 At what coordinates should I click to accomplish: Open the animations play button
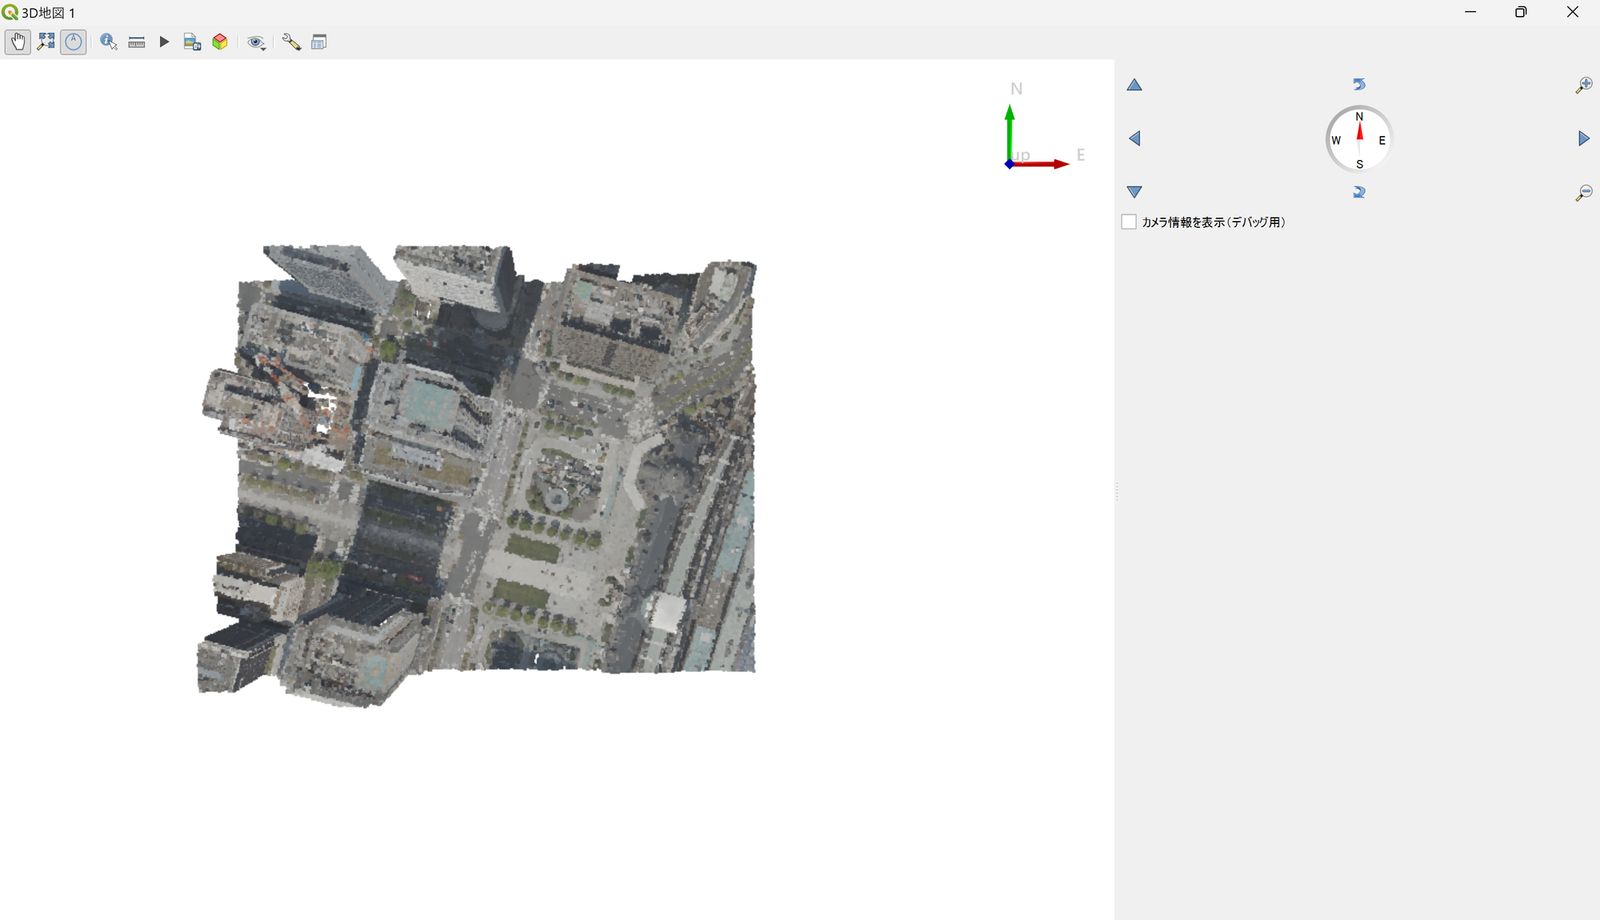[x=164, y=42]
